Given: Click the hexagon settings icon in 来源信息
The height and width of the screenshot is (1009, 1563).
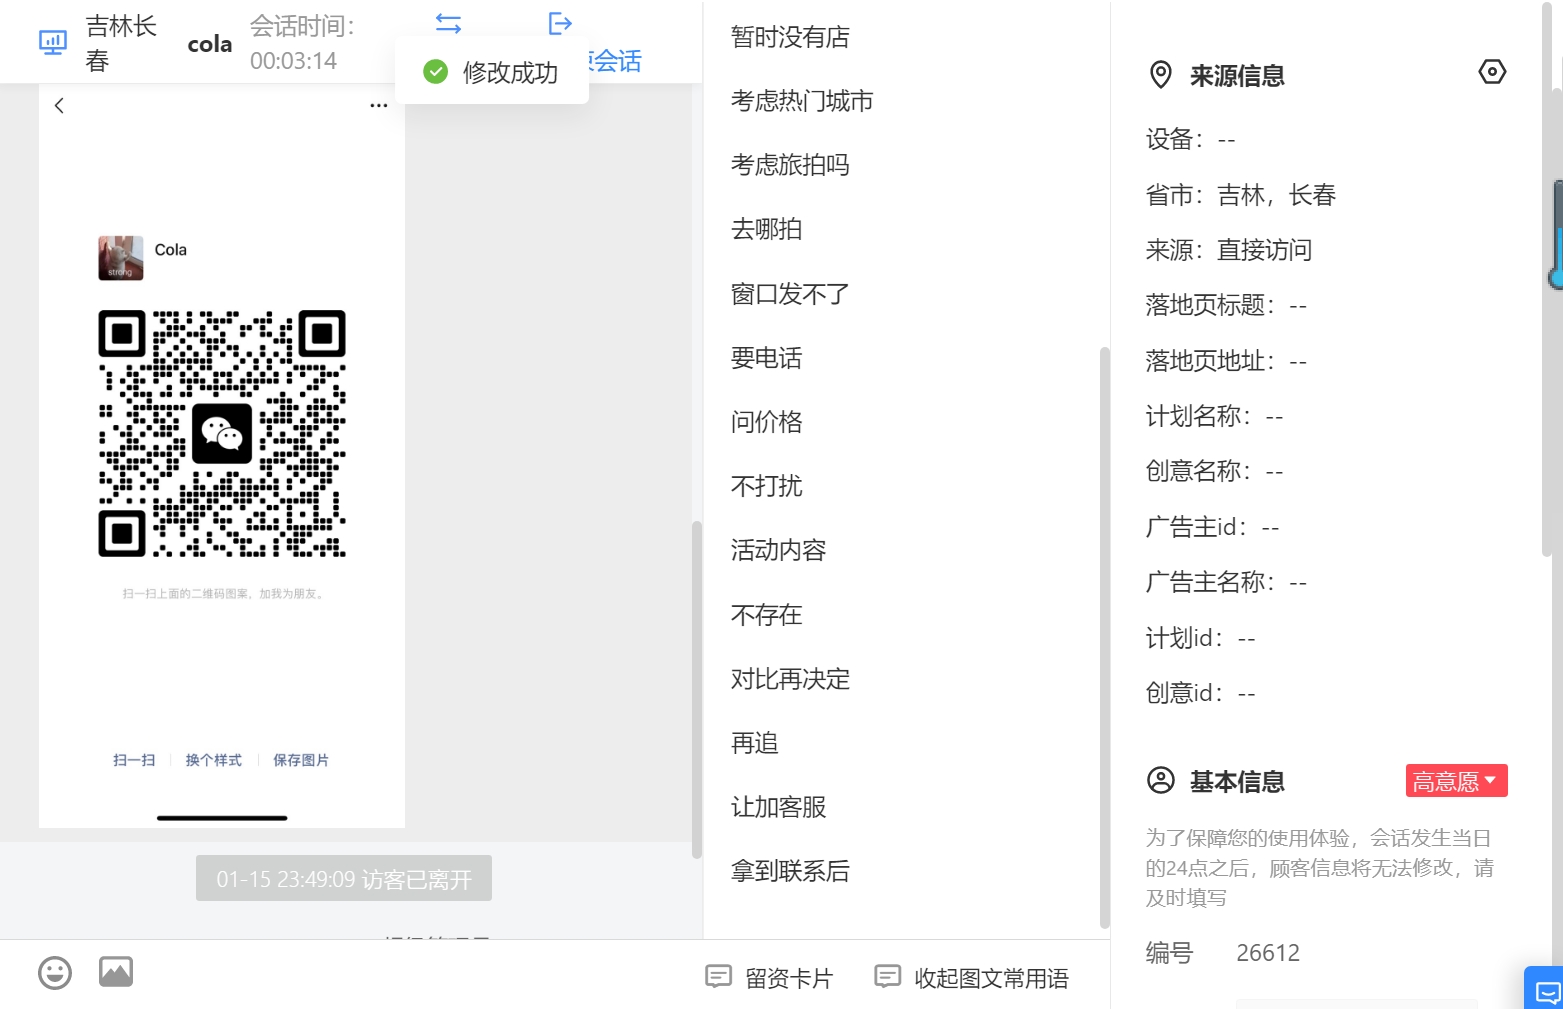Looking at the screenshot, I should [1492, 72].
